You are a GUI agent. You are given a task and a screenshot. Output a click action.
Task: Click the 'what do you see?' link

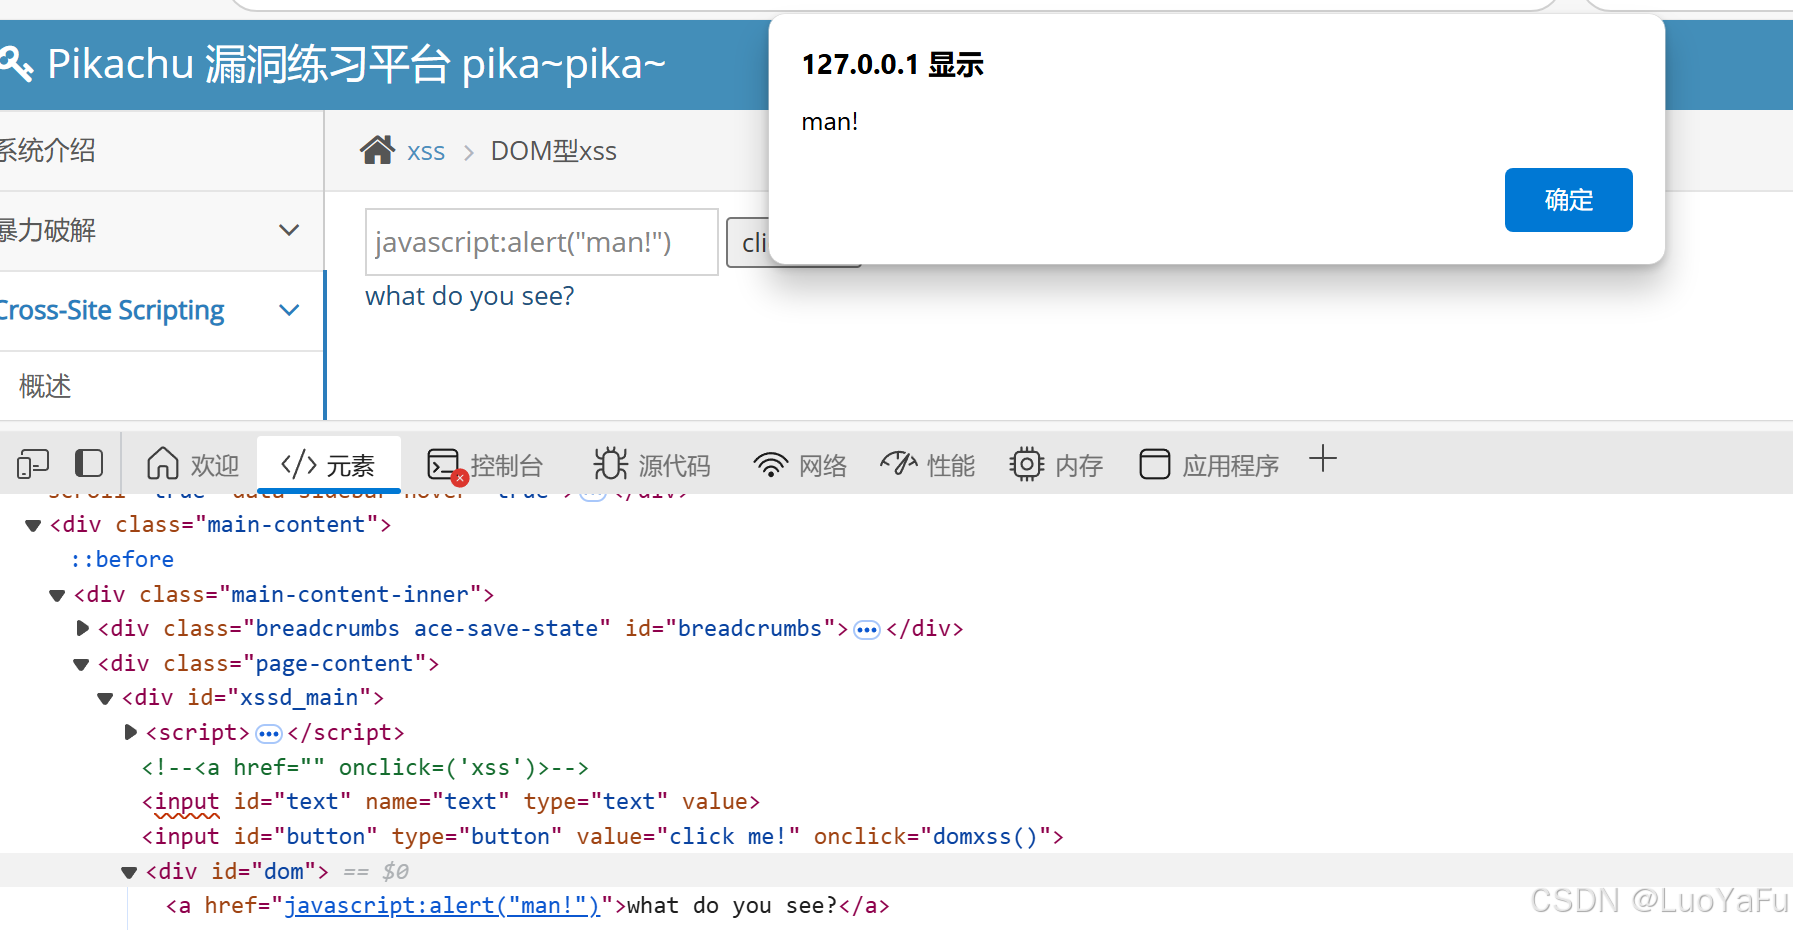[x=470, y=296]
